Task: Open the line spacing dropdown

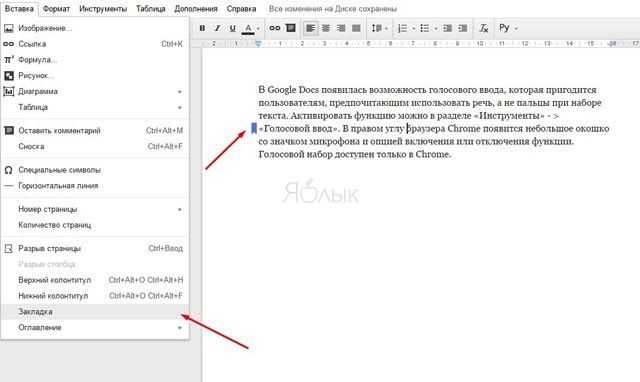Action: point(379,28)
